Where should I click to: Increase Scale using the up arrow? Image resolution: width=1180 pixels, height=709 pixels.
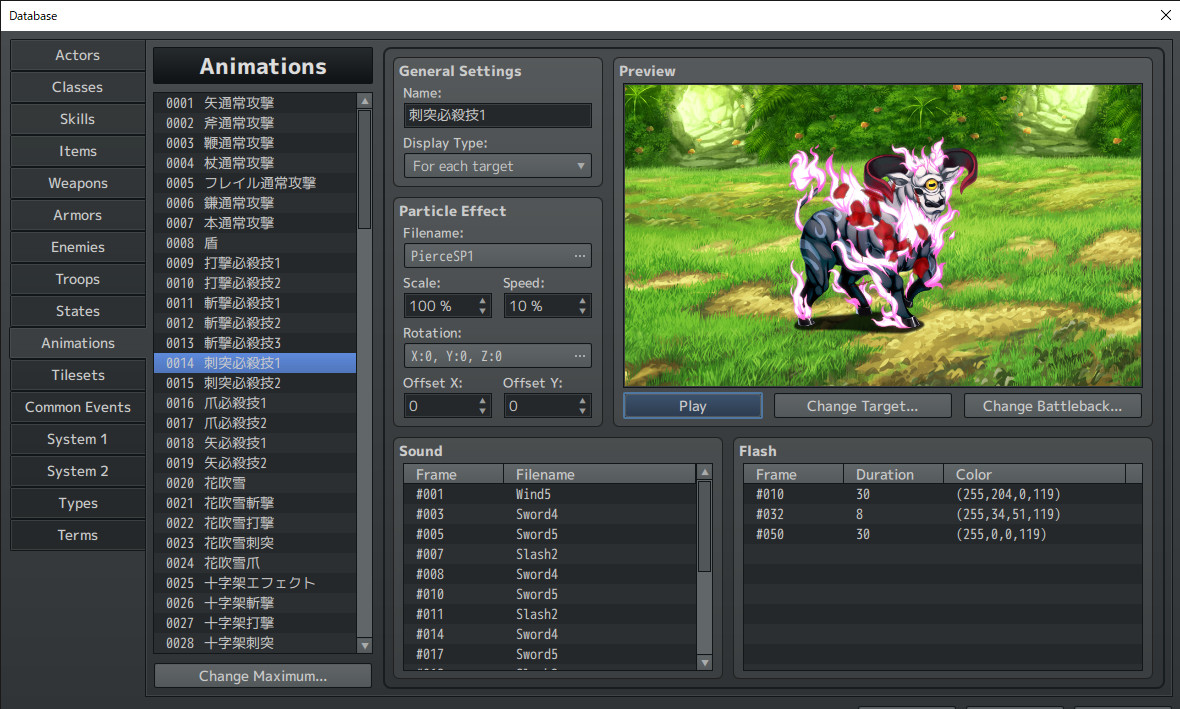[x=481, y=300]
